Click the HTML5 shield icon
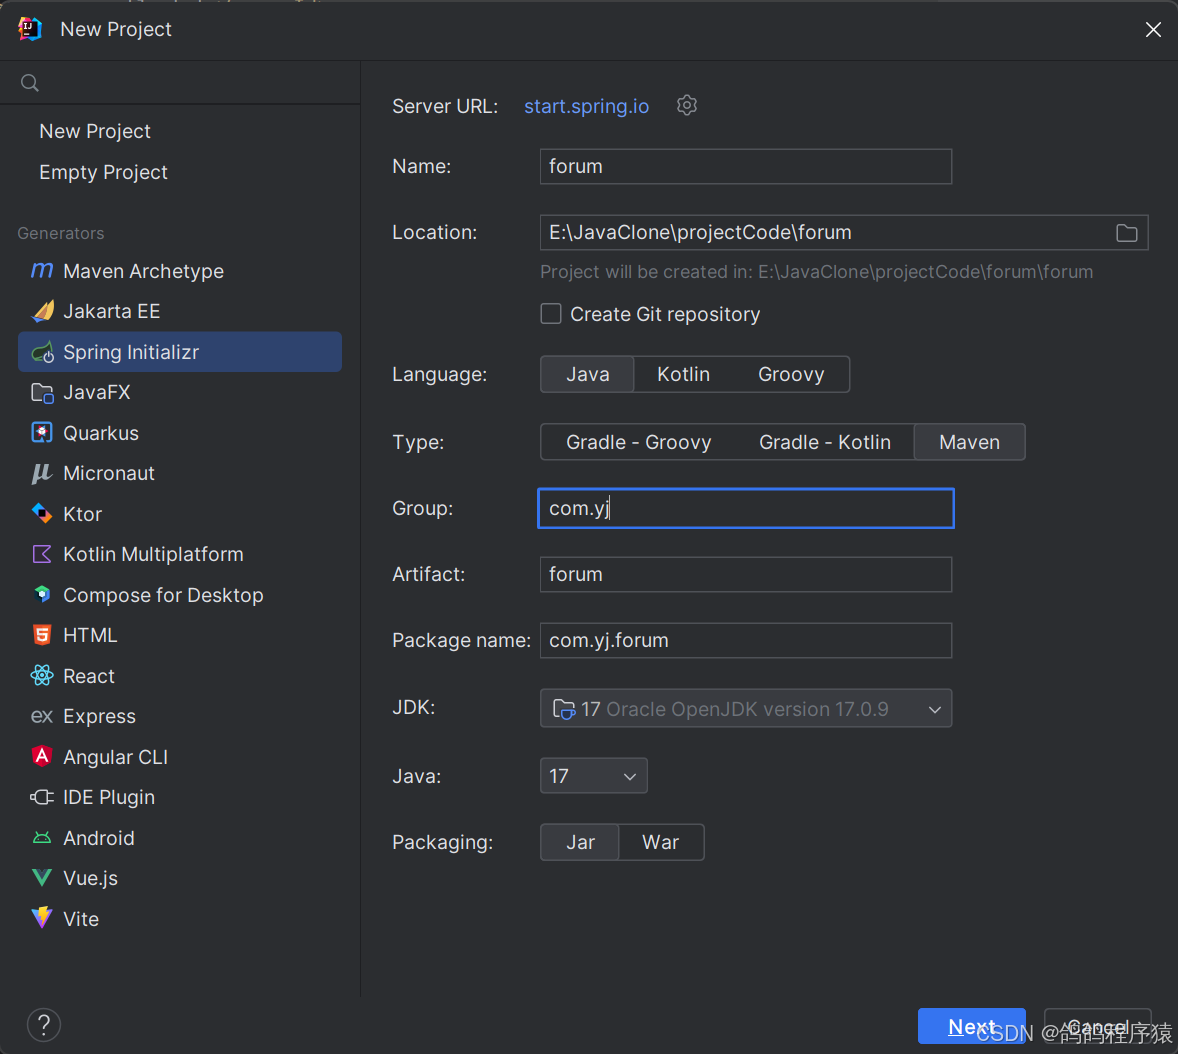The image size is (1178, 1054). pos(42,635)
